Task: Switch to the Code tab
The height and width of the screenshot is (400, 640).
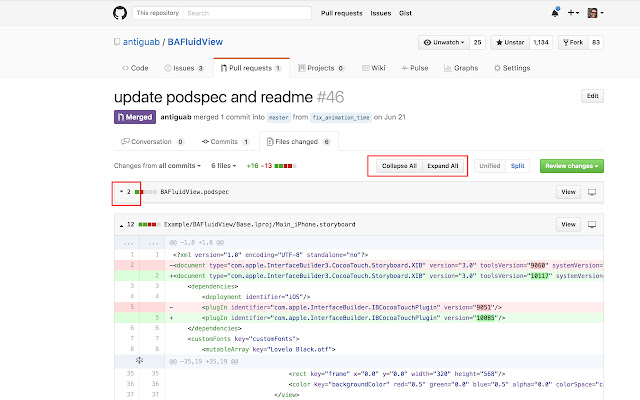Action: point(135,68)
